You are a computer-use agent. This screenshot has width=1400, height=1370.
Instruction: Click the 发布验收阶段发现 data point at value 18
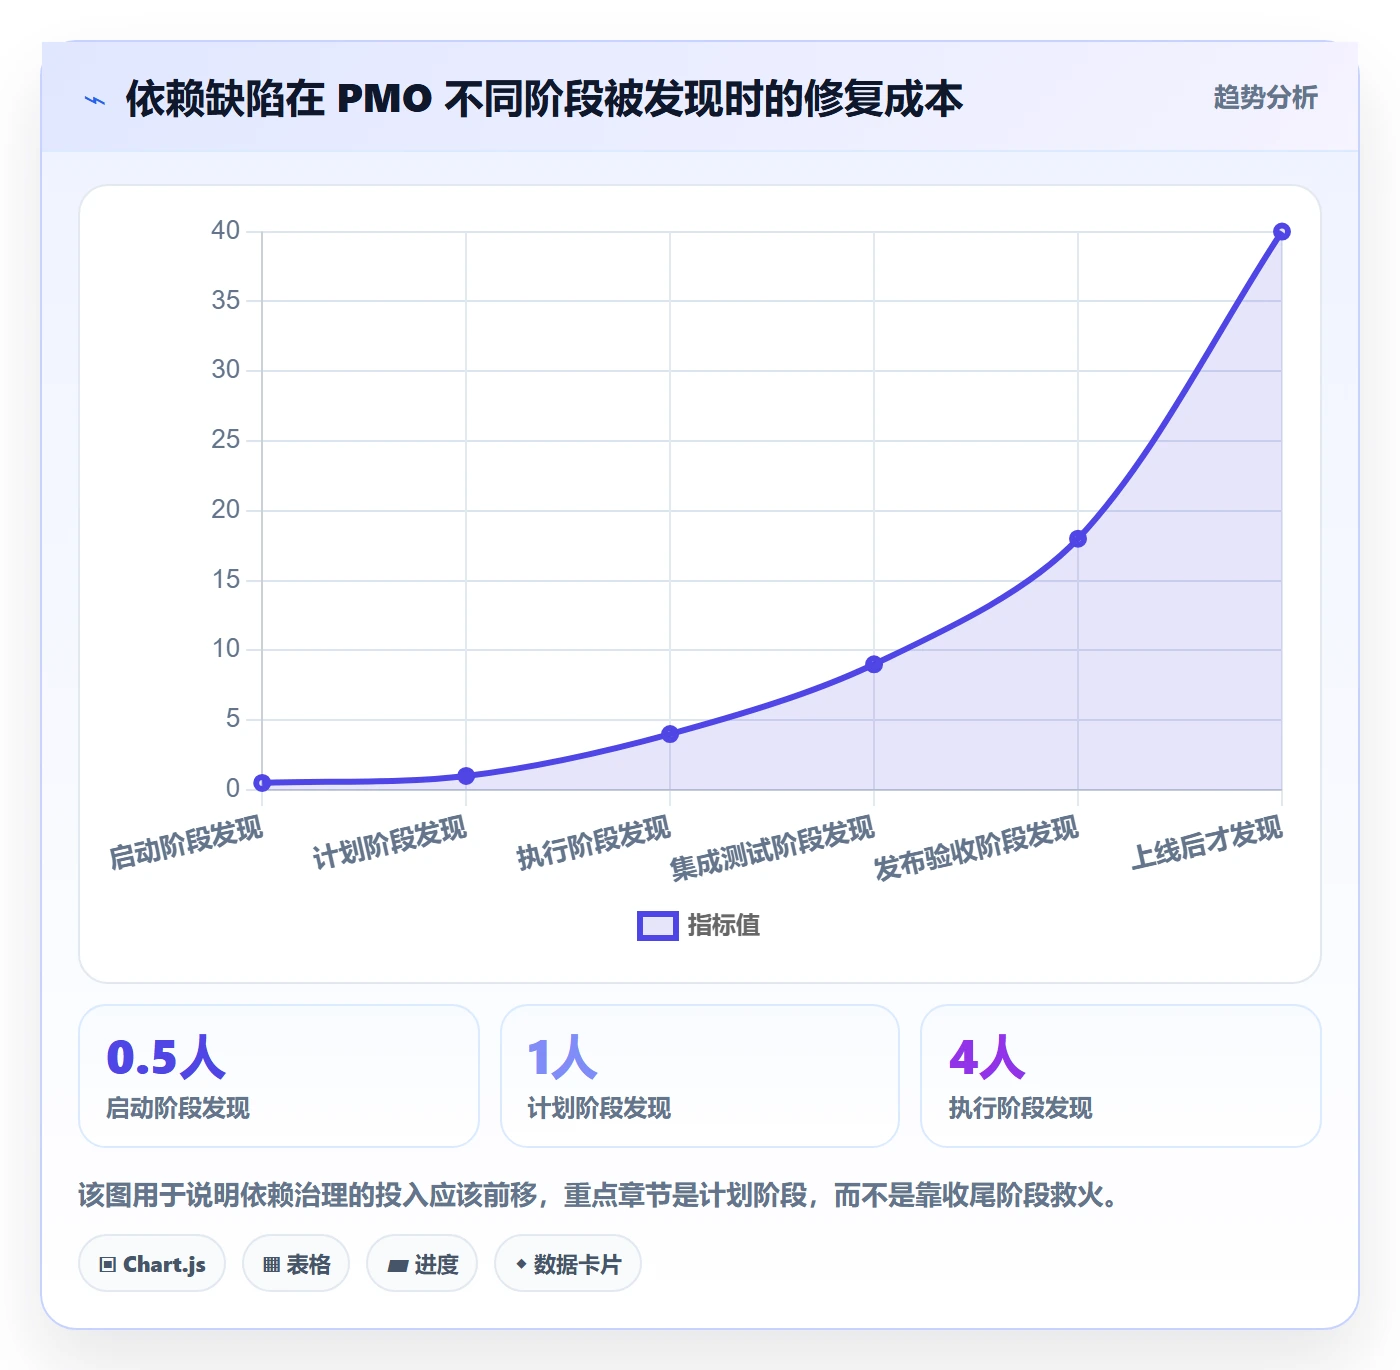tap(1078, 539)
